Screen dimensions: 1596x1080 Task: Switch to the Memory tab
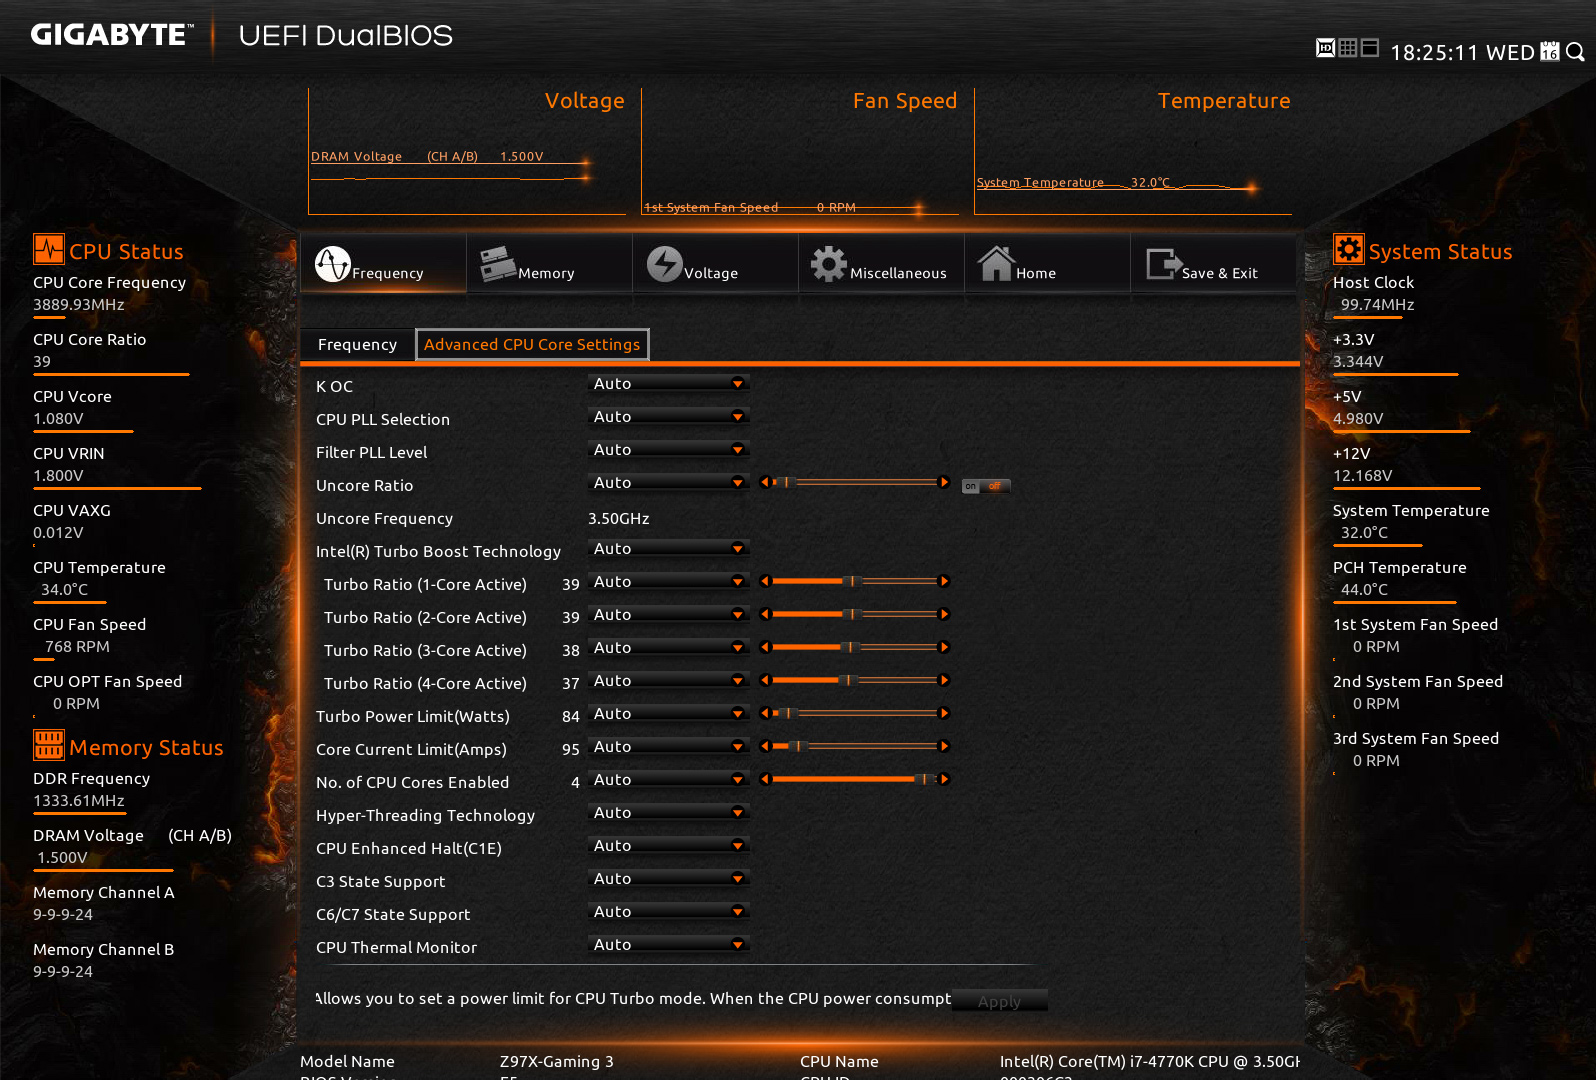point(549,263)
